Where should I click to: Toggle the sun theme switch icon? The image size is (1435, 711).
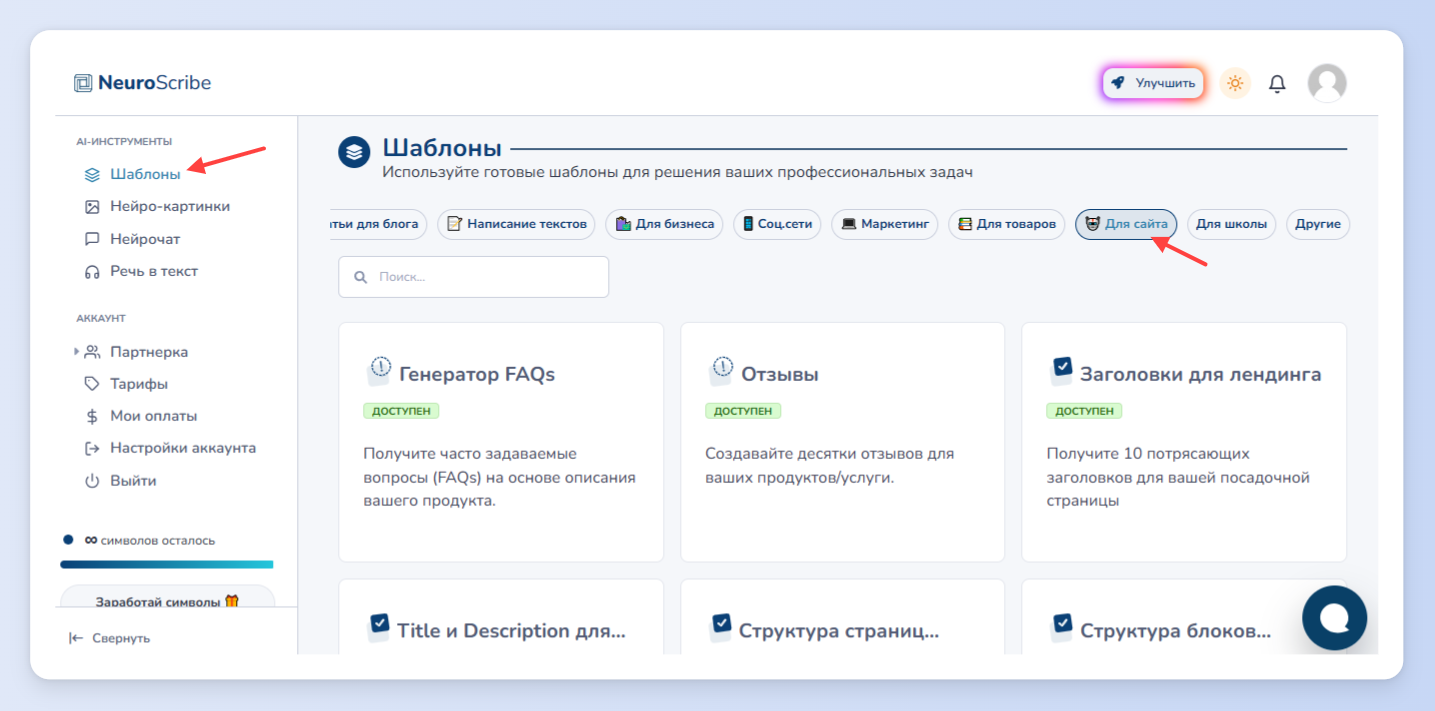pyautogui.click(x=1235, y=83)
